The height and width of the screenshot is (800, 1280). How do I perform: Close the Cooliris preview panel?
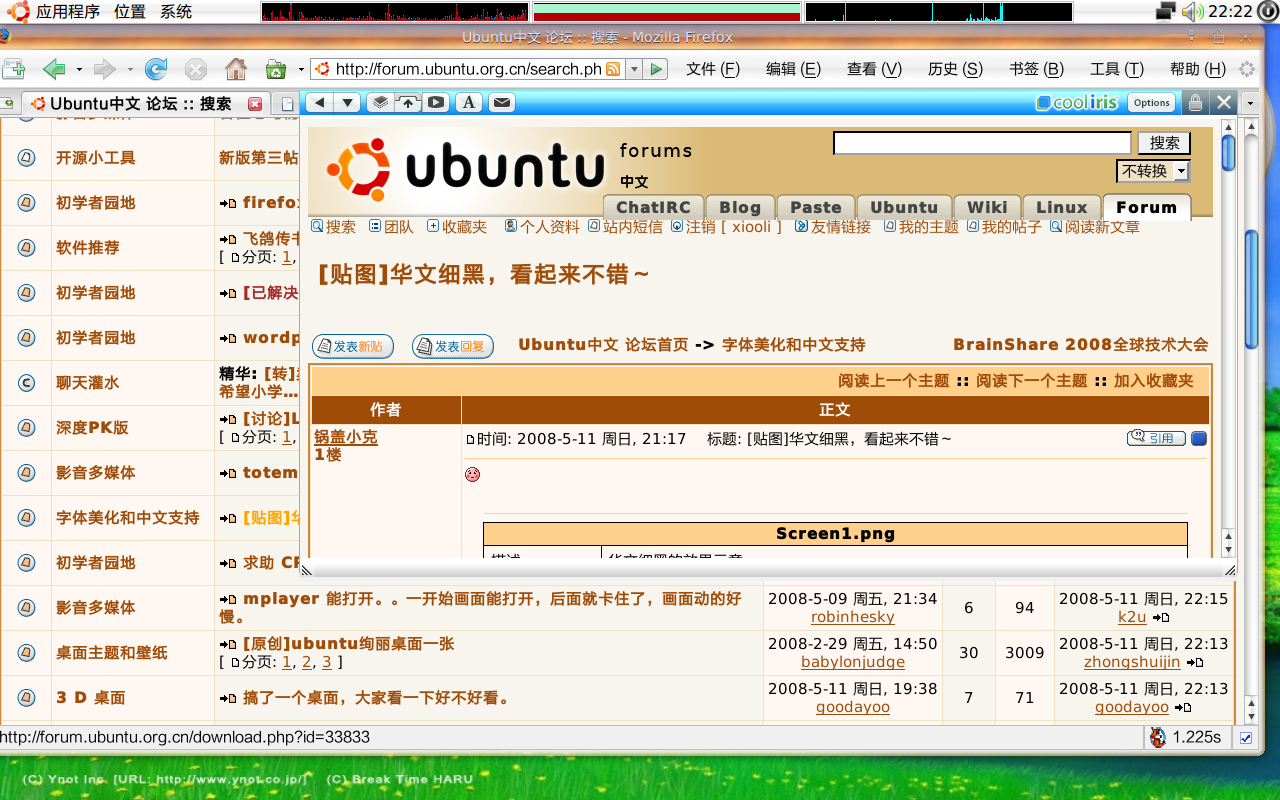coord(1223,102)
